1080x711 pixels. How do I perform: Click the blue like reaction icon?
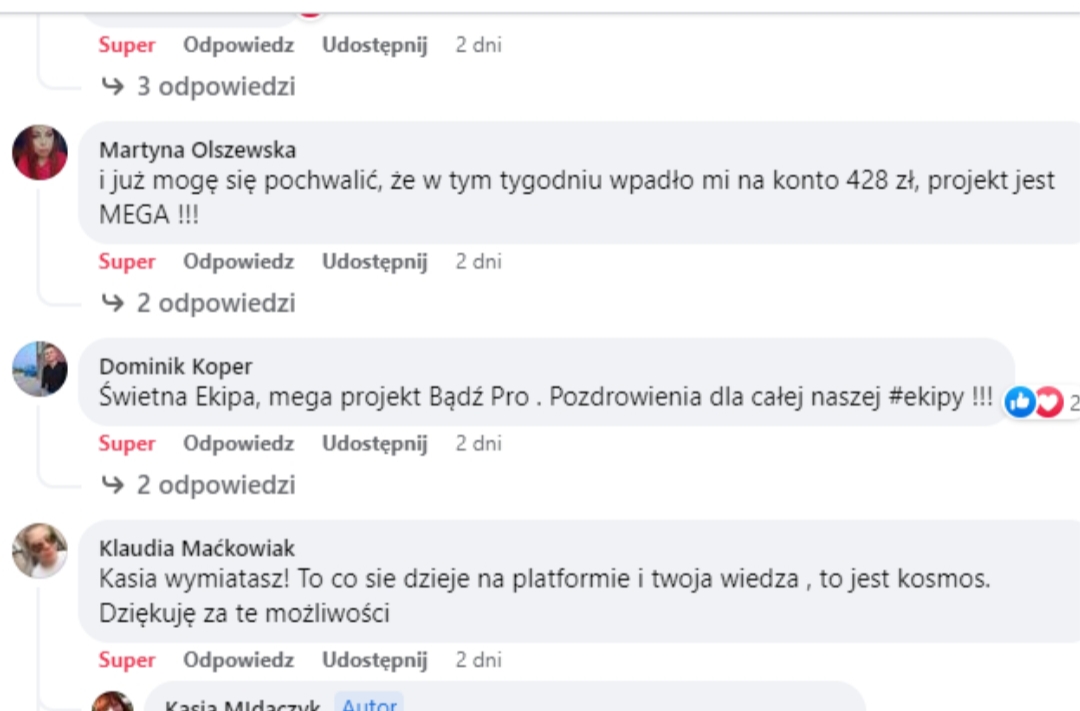tap(1020, 402)
